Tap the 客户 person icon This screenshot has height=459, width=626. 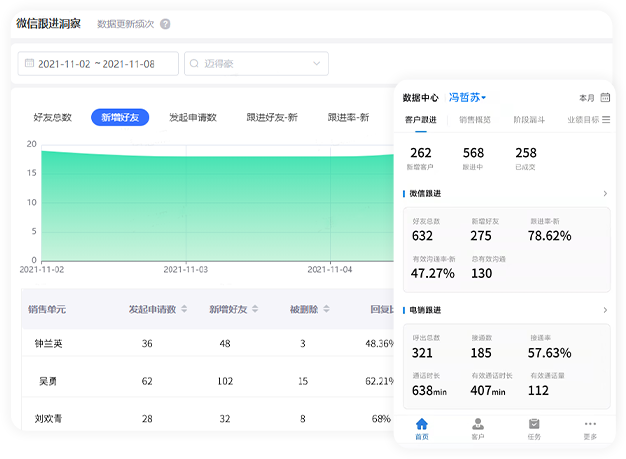478,424
